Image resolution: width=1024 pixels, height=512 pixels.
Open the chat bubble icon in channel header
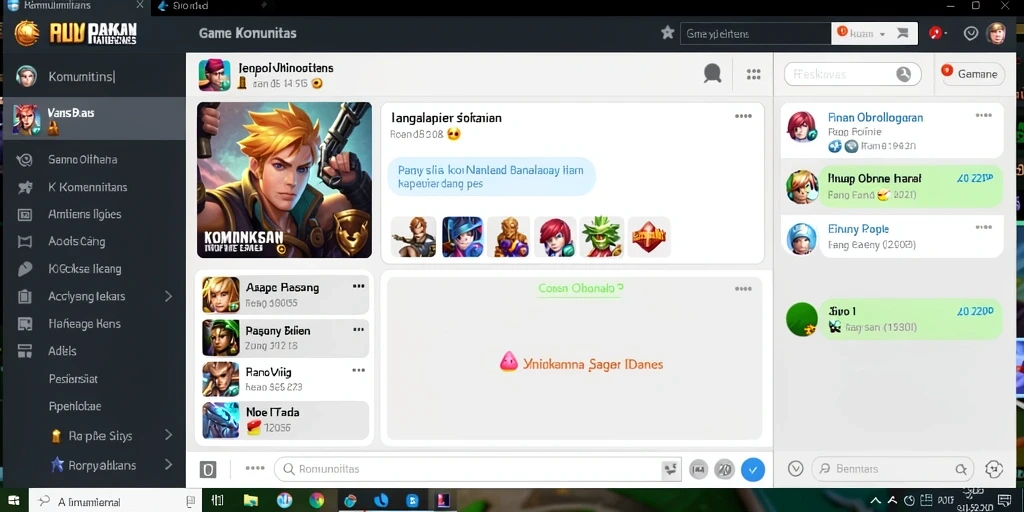712,73
